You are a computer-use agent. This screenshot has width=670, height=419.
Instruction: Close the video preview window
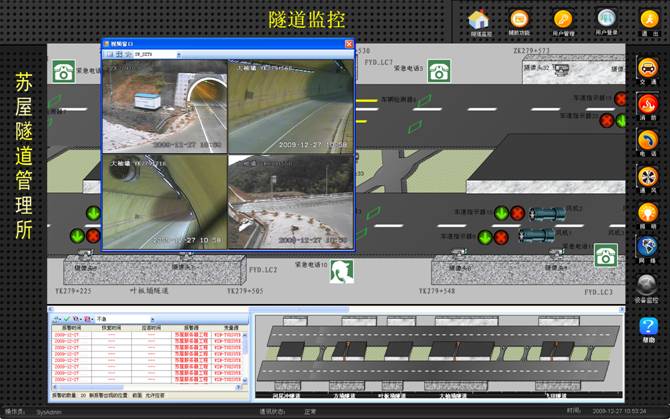(349, 44)
